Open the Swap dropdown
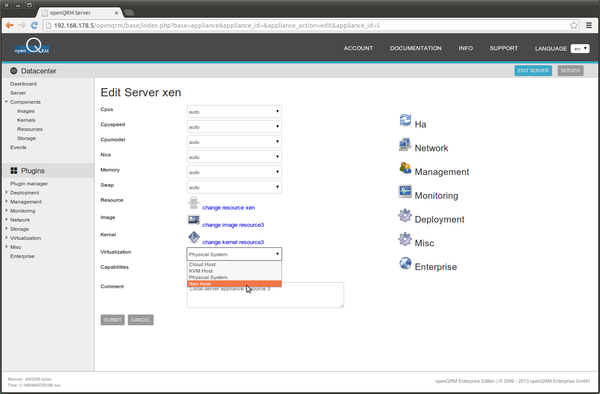600x394 pixels. pos(234,187)
